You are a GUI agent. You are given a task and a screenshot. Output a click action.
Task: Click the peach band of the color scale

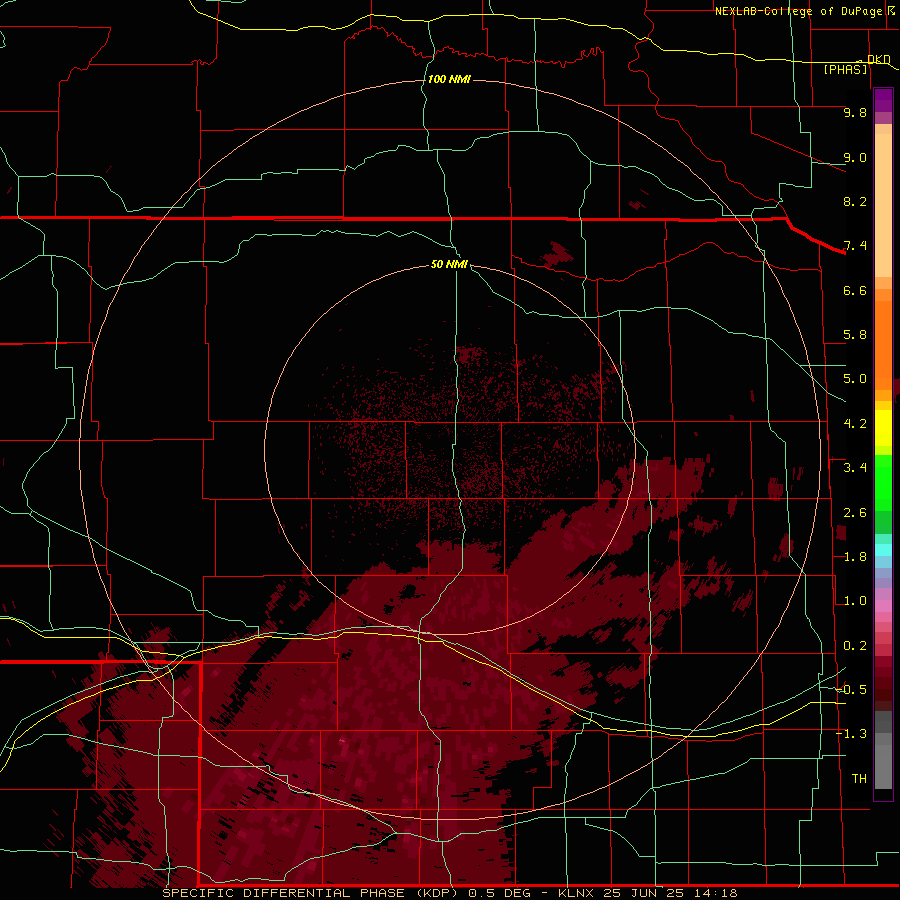click(x=883, y=201)
